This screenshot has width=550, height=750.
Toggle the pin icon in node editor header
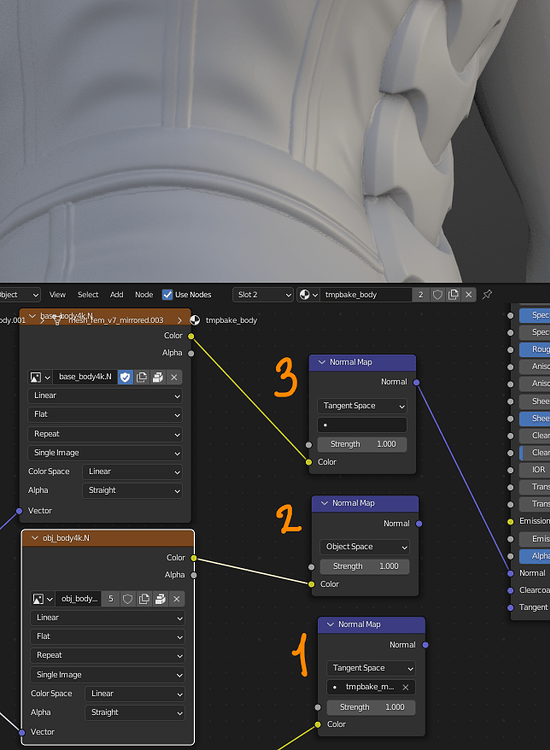(x=487, y=295)
